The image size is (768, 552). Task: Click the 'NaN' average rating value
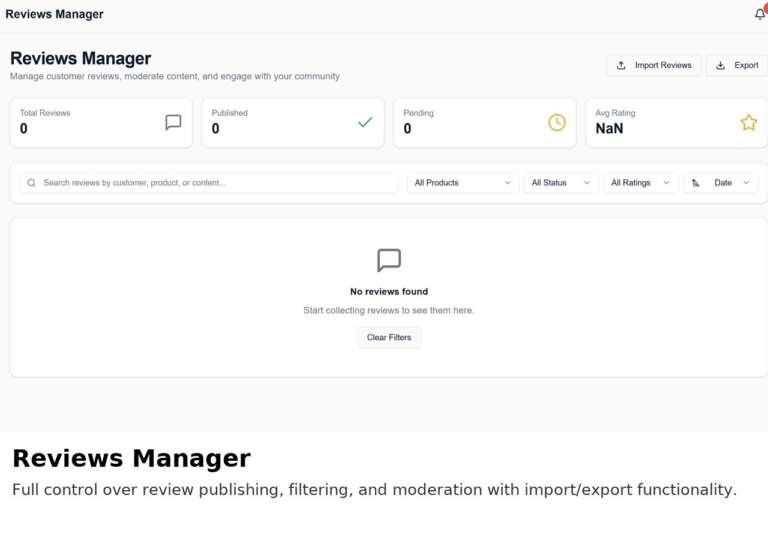tap(609, 128)
